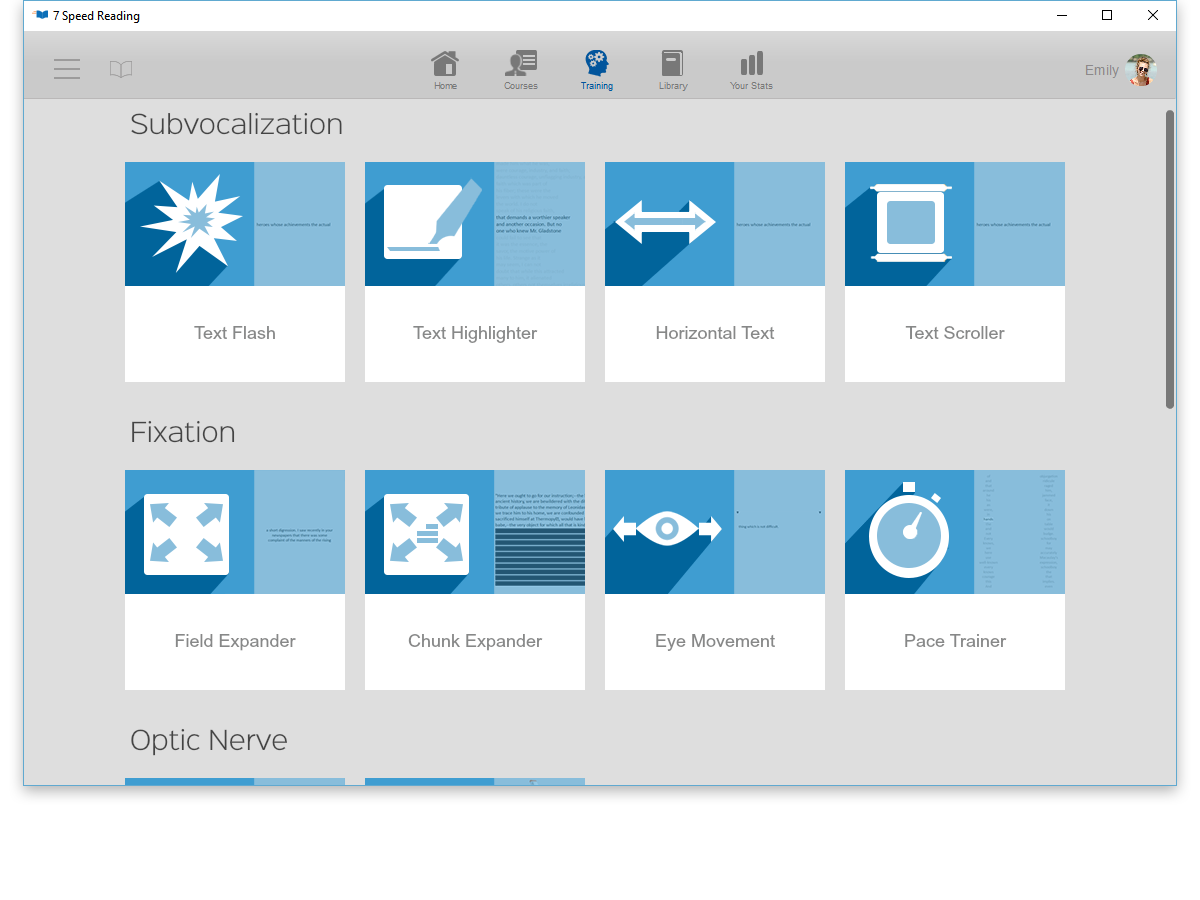Click the Your Stats tab label
1200x900 pixels.
pyautogui.click(x=751, y=86)
